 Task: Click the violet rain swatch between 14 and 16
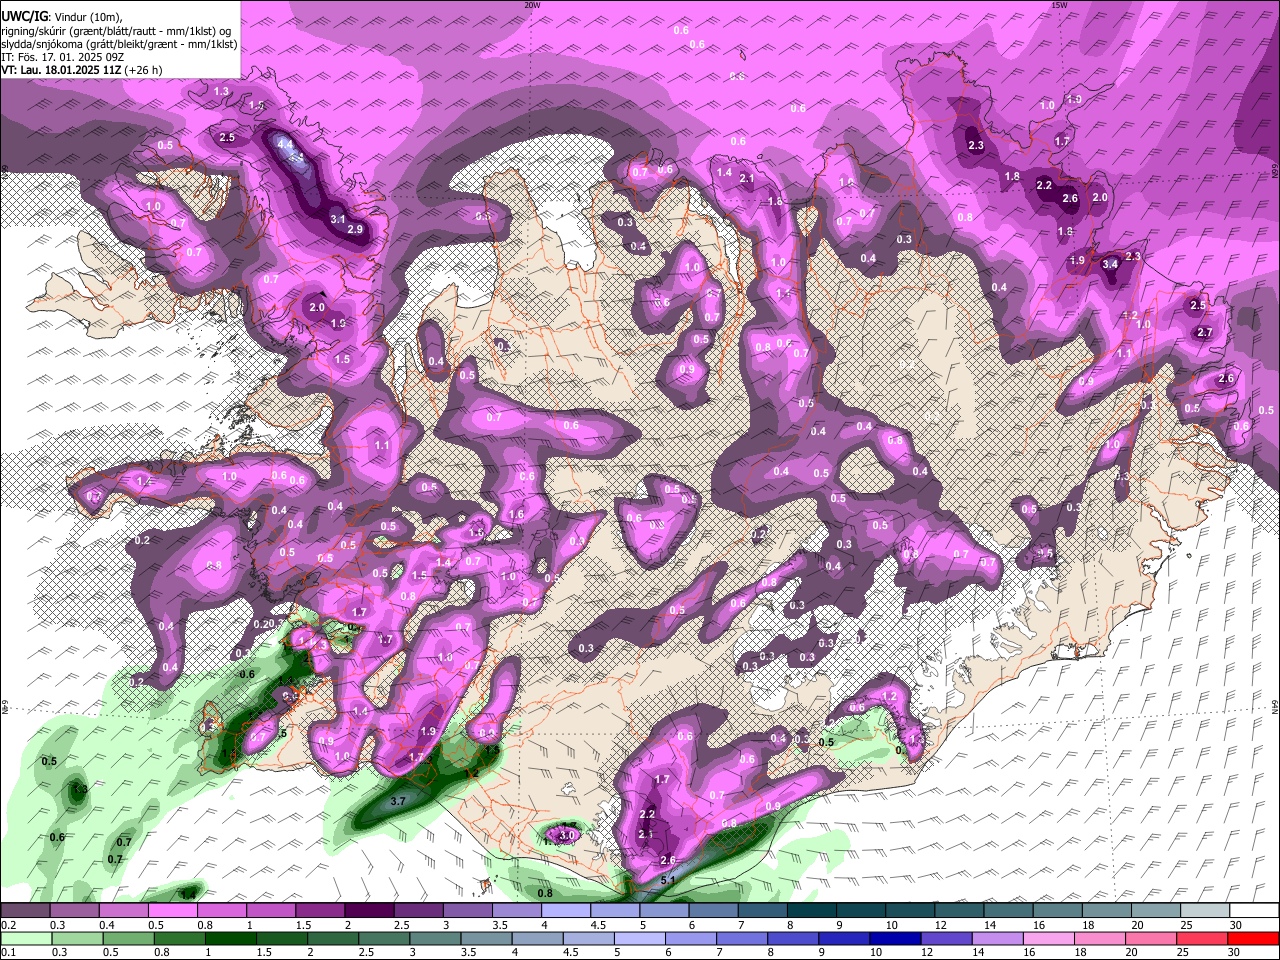[x=1000, y=939]
